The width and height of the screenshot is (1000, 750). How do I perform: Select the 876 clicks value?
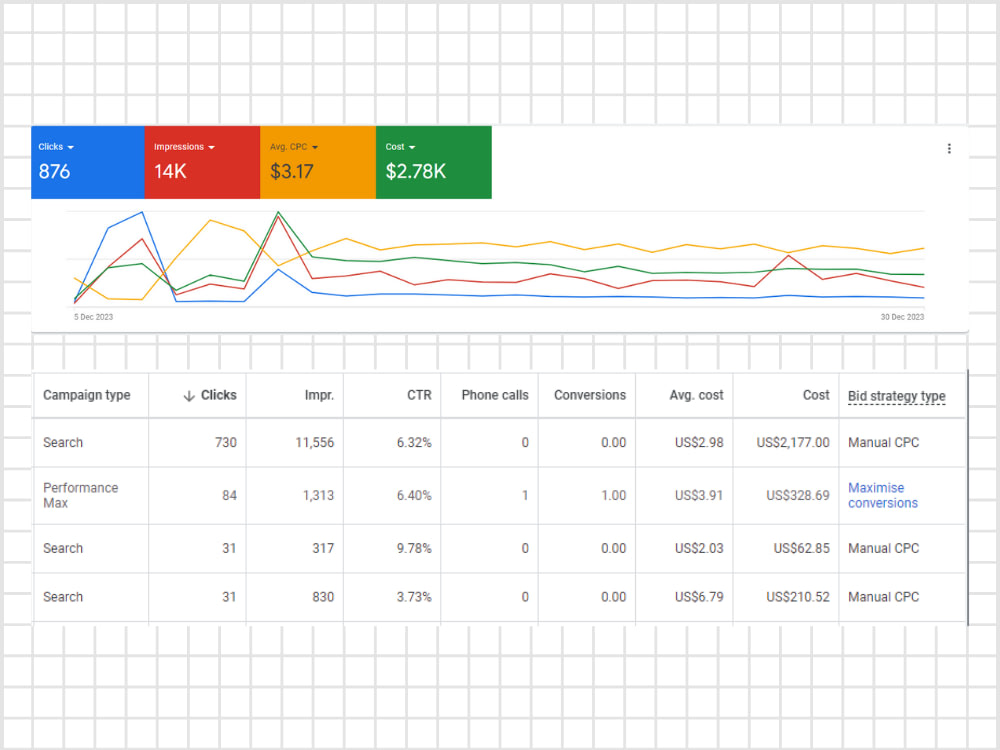pos(54,172)
